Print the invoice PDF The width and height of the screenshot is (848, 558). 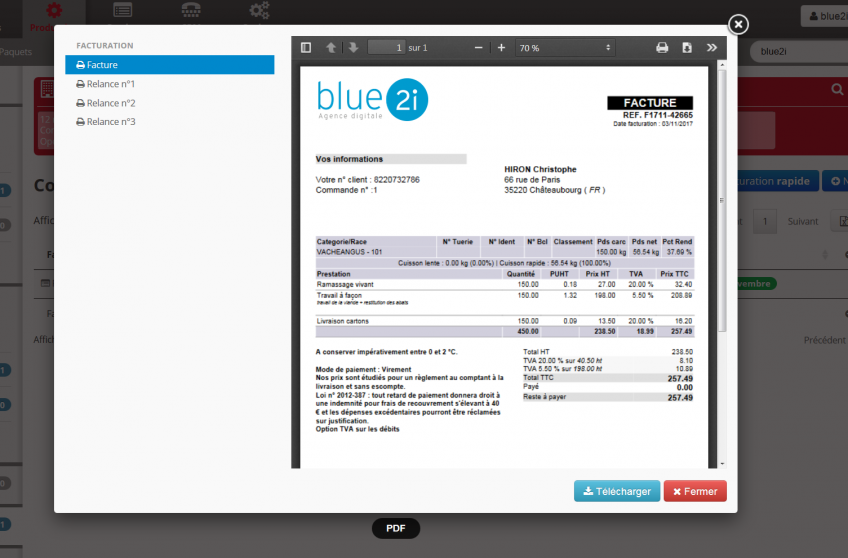coord(662,48)
